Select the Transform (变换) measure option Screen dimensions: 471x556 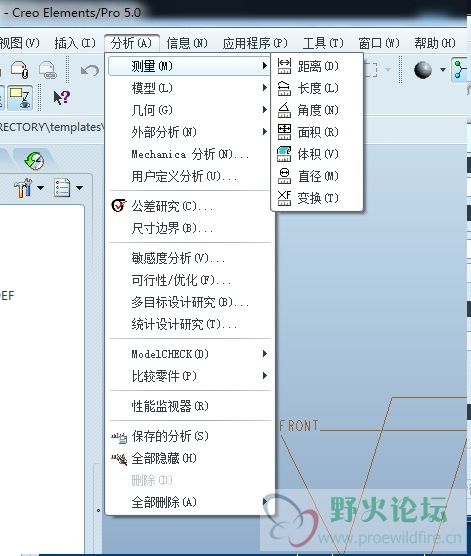317,198
